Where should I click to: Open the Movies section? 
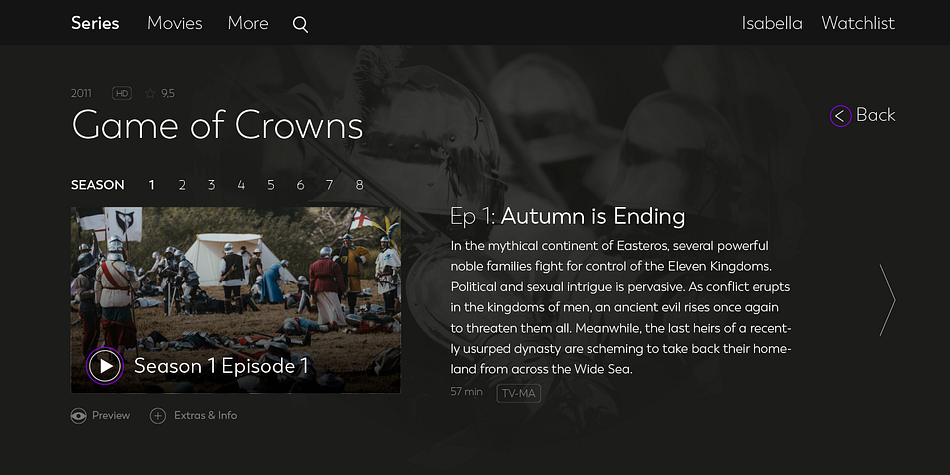click(x=174, y=23)
